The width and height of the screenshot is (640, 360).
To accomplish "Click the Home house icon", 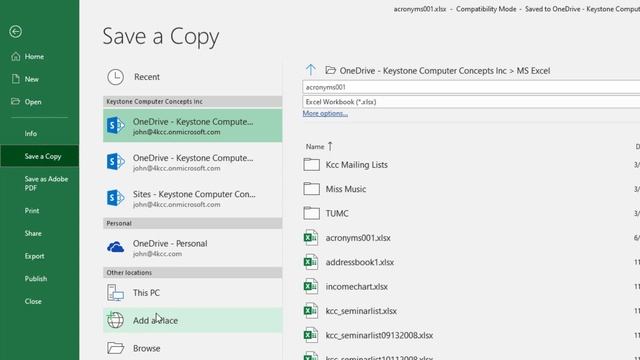I will click(x=16, y=56).
